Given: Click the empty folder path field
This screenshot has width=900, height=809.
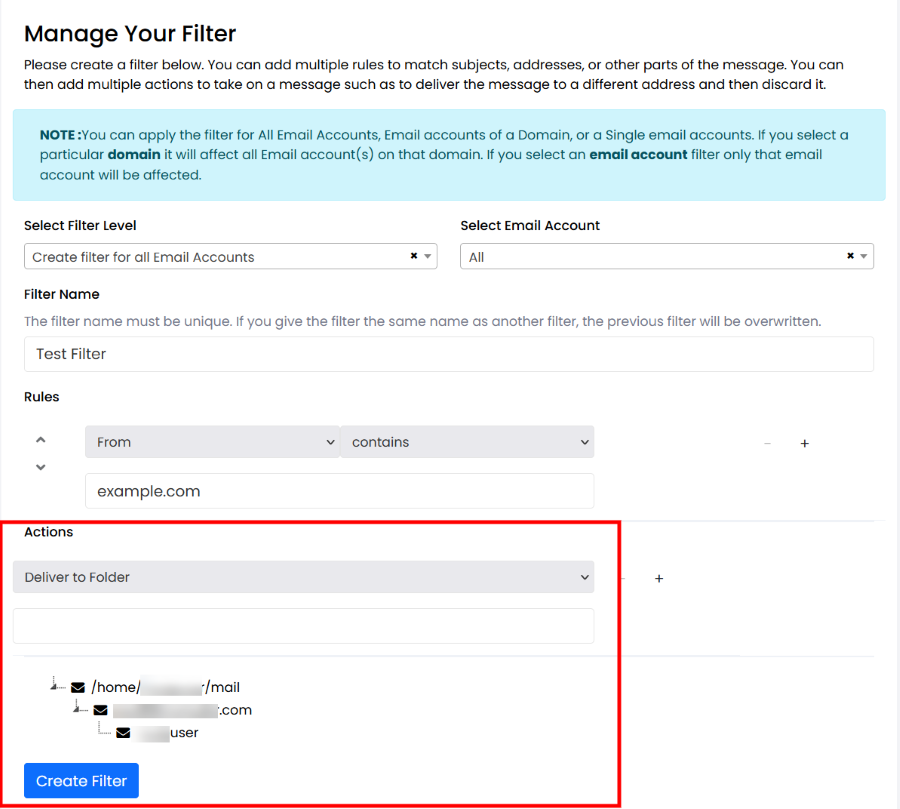Looking at the screenshot, I should click(x=303, y=626).
